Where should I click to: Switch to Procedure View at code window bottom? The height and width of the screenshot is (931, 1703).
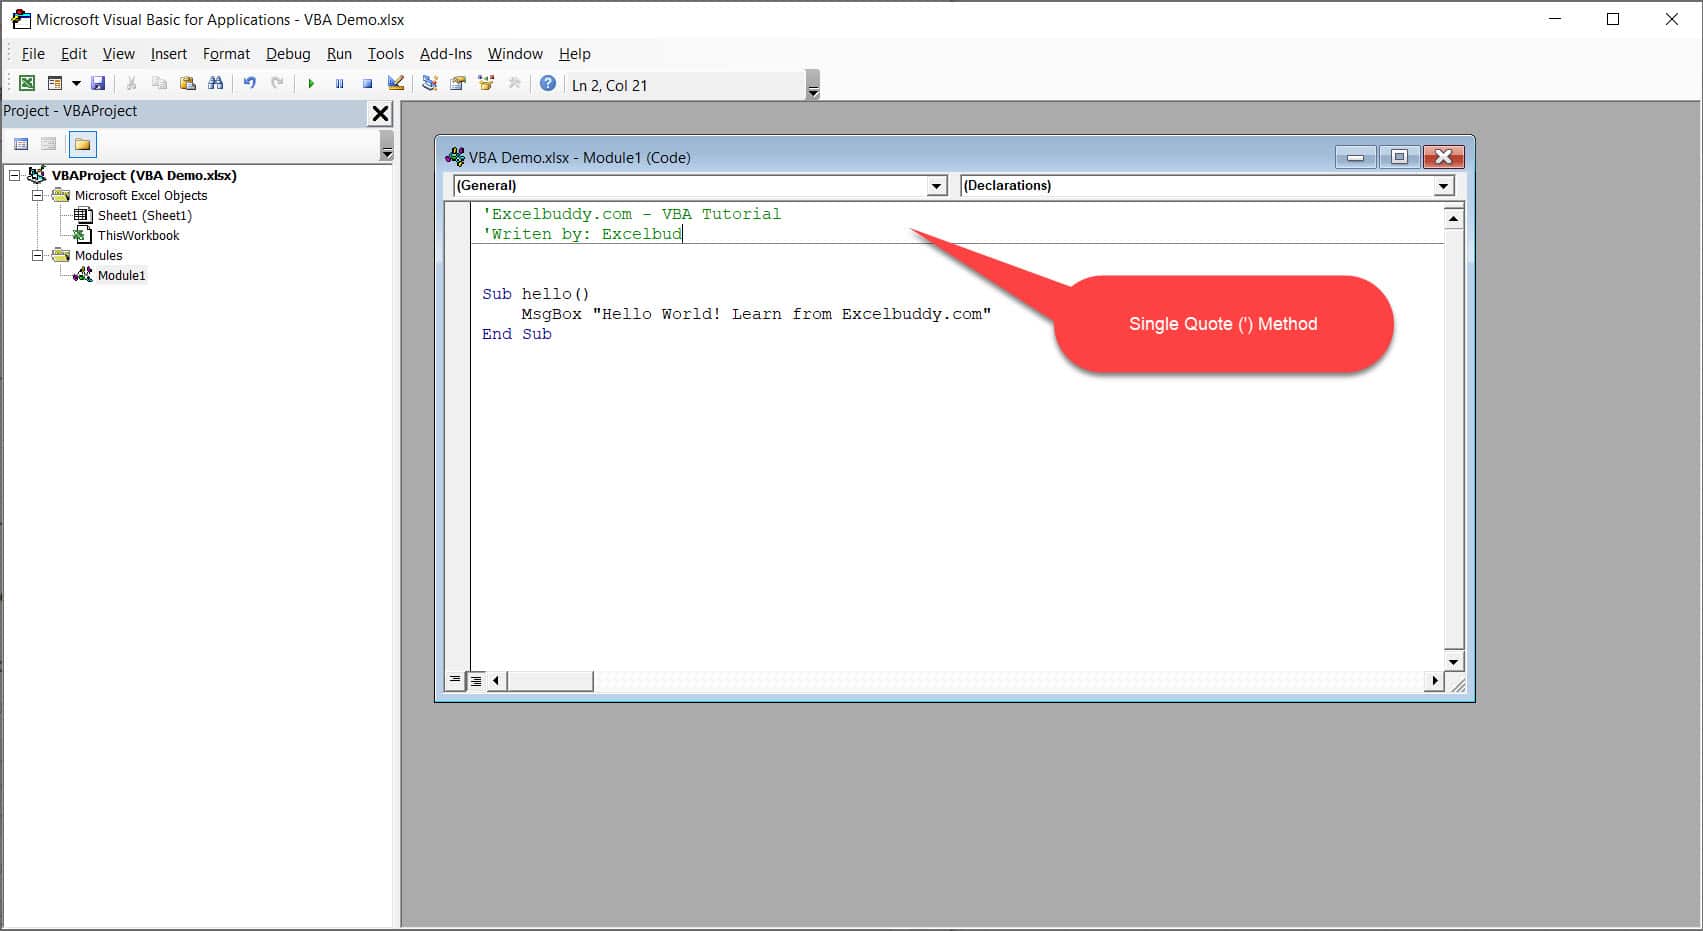click(x=456, y=680)
